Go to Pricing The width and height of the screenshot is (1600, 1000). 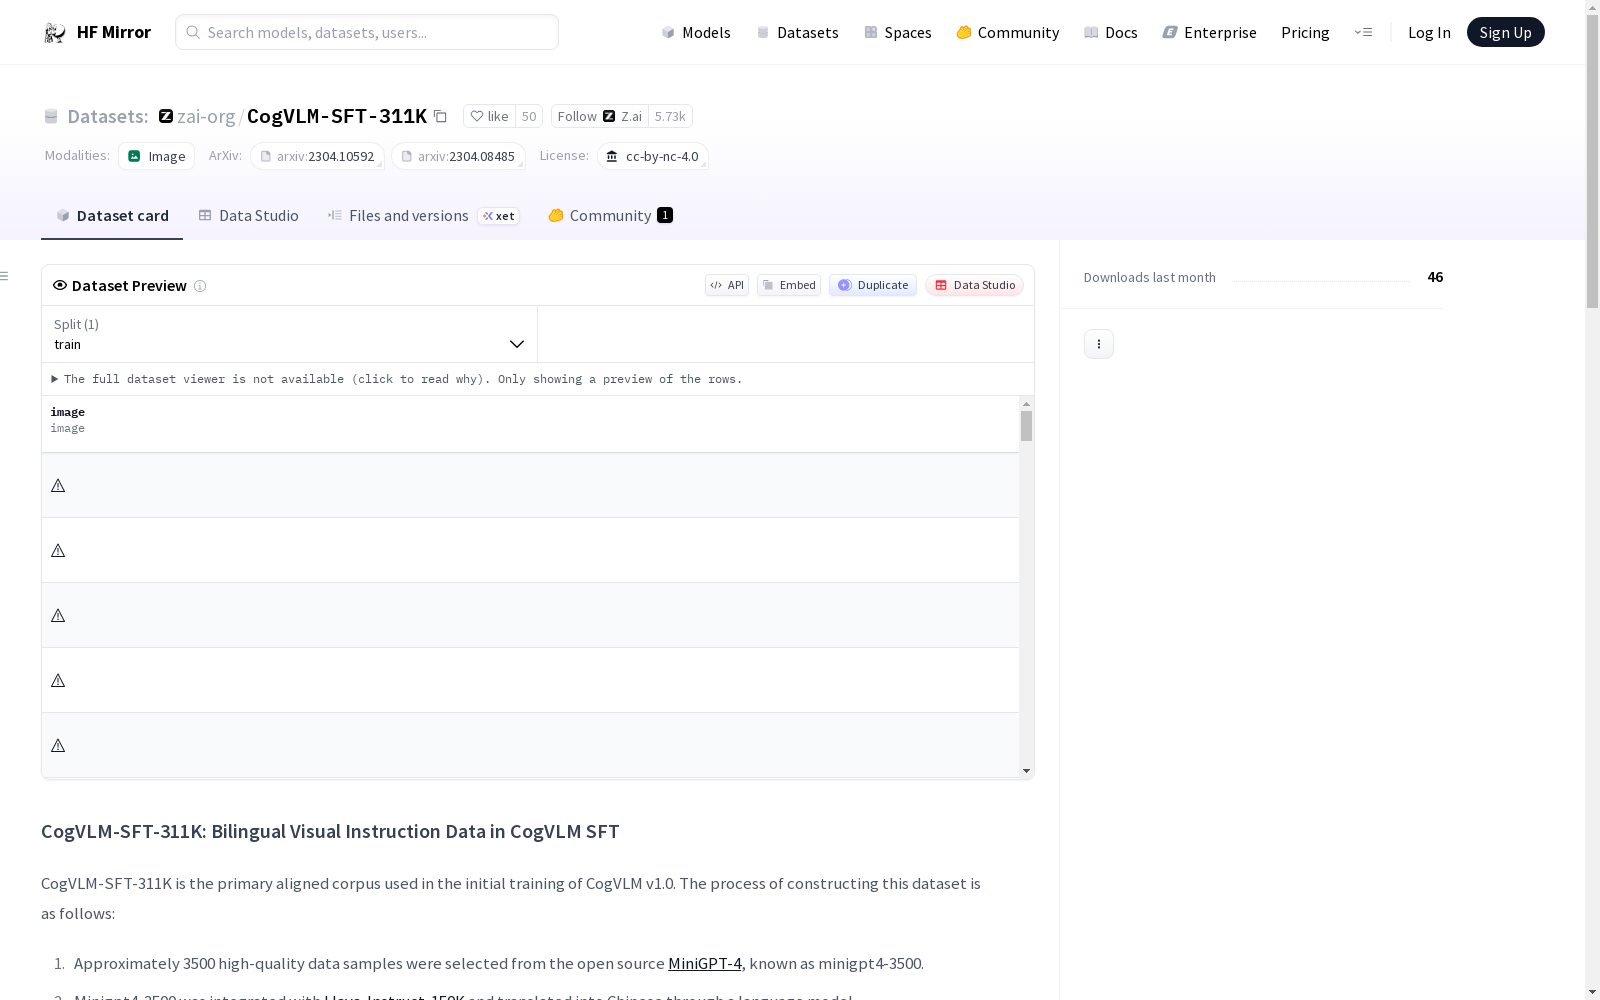(x=1305, y=32)
